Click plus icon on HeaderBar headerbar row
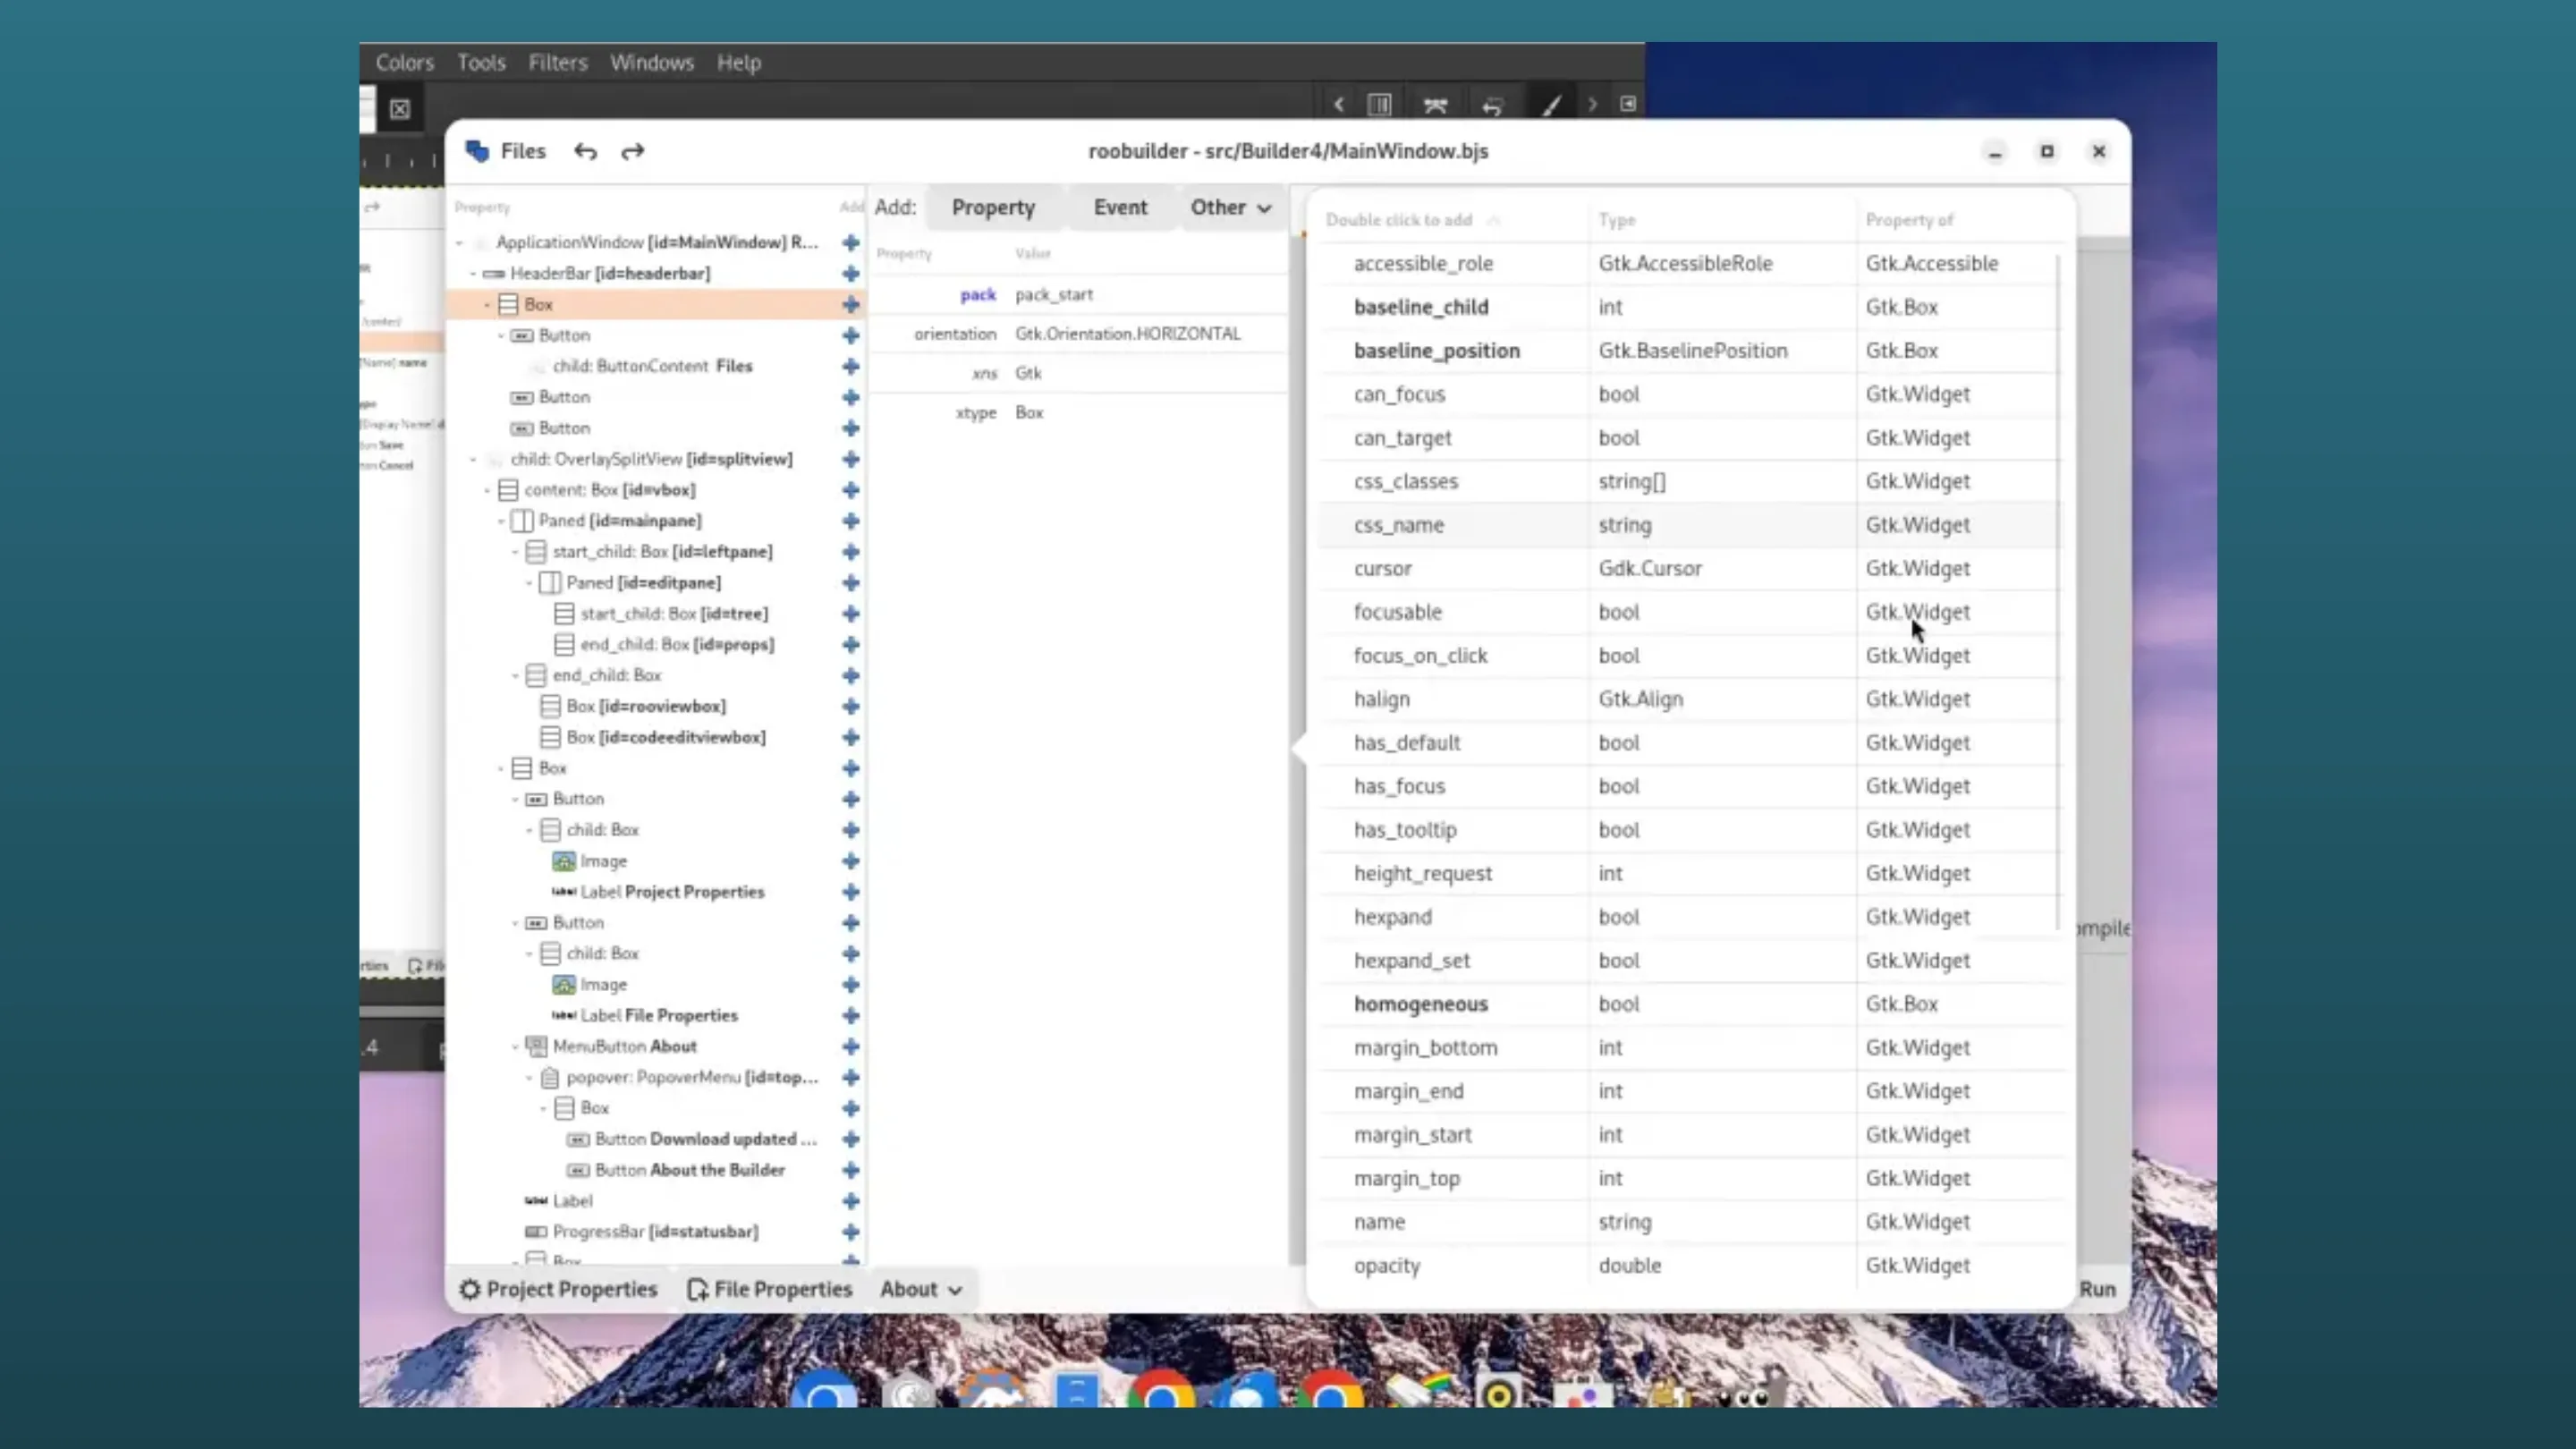 pos(851,273)
